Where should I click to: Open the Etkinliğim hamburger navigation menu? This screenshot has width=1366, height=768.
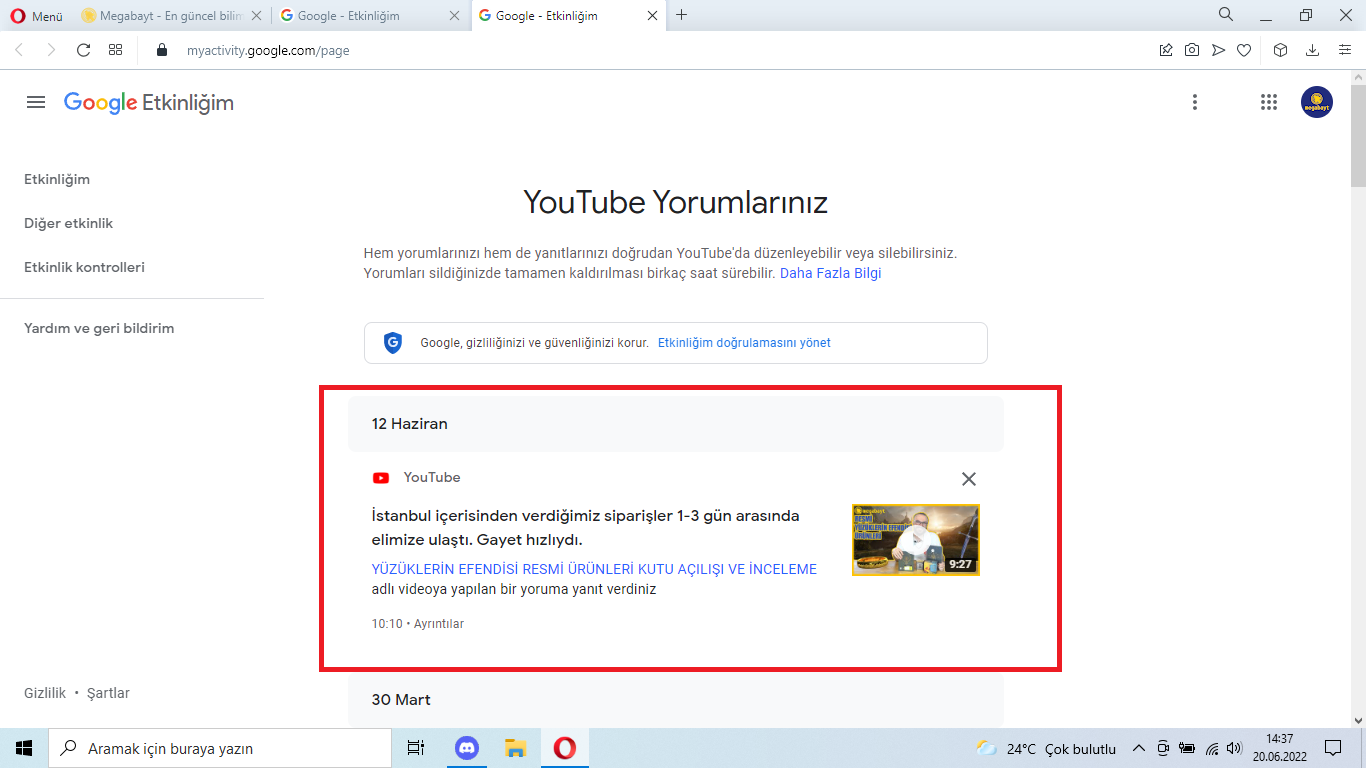[x=36, y=101]
